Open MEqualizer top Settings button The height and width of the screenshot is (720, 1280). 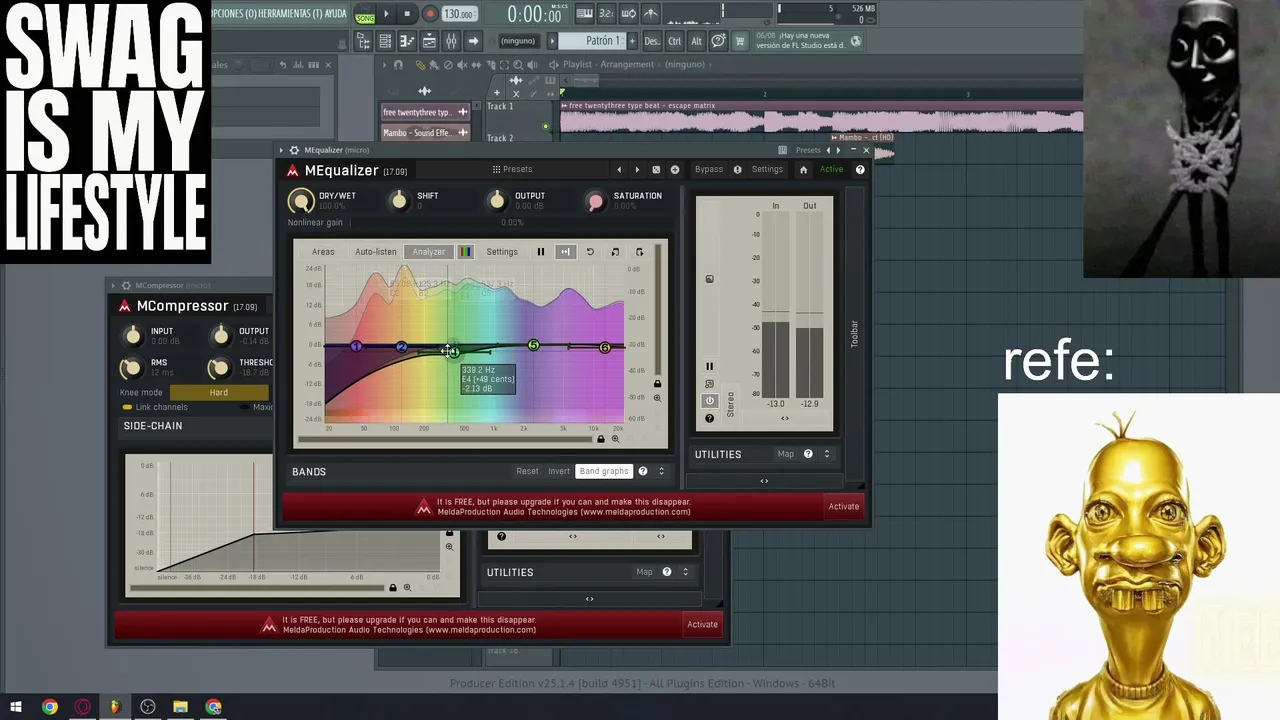(x=767, y=170)
